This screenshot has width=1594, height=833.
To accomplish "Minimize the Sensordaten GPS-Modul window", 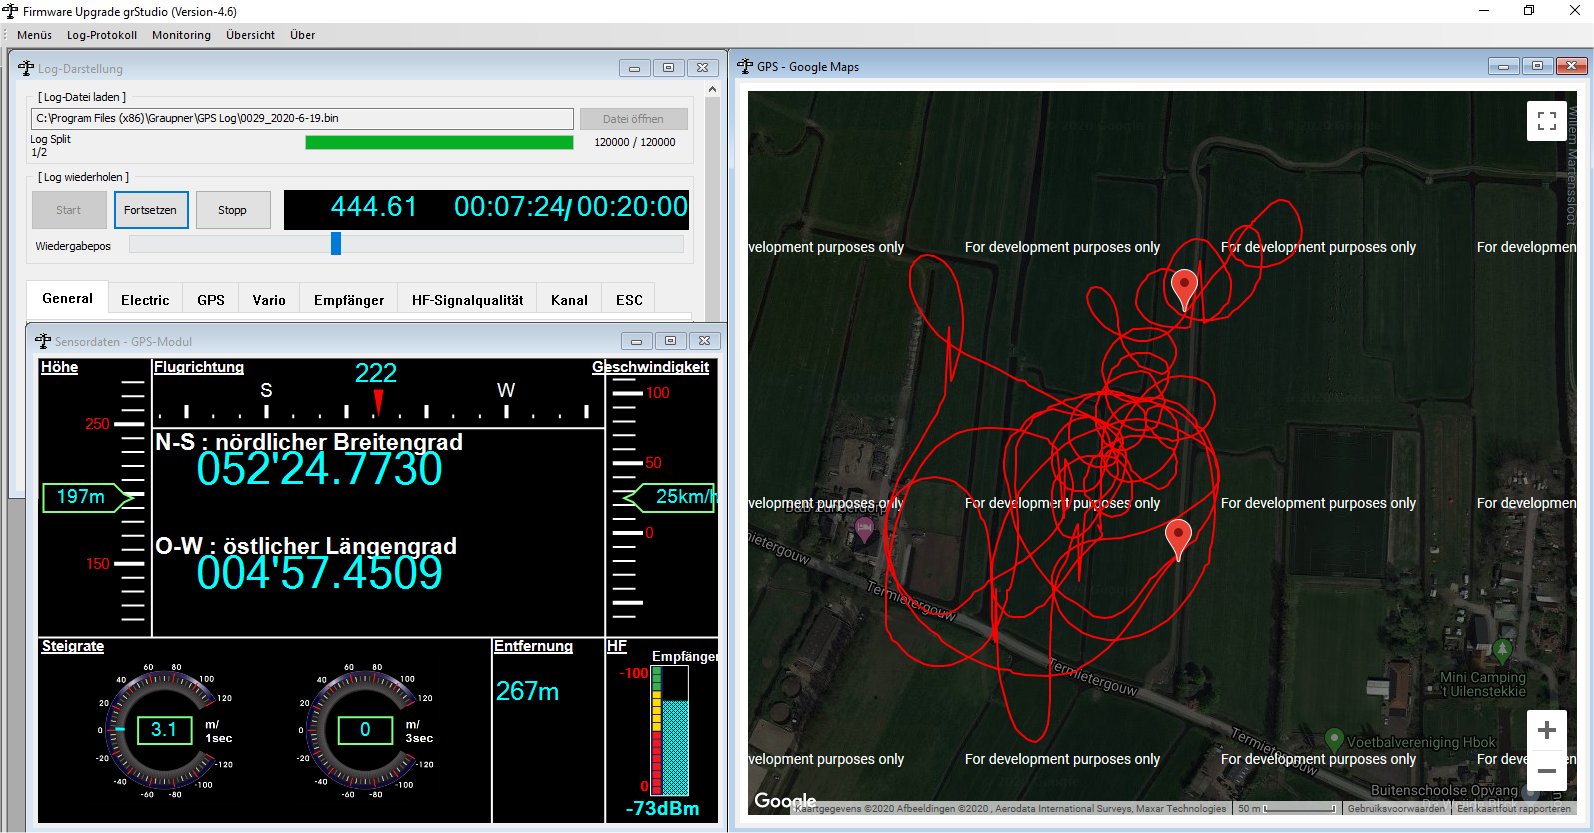I will [636, 341].
